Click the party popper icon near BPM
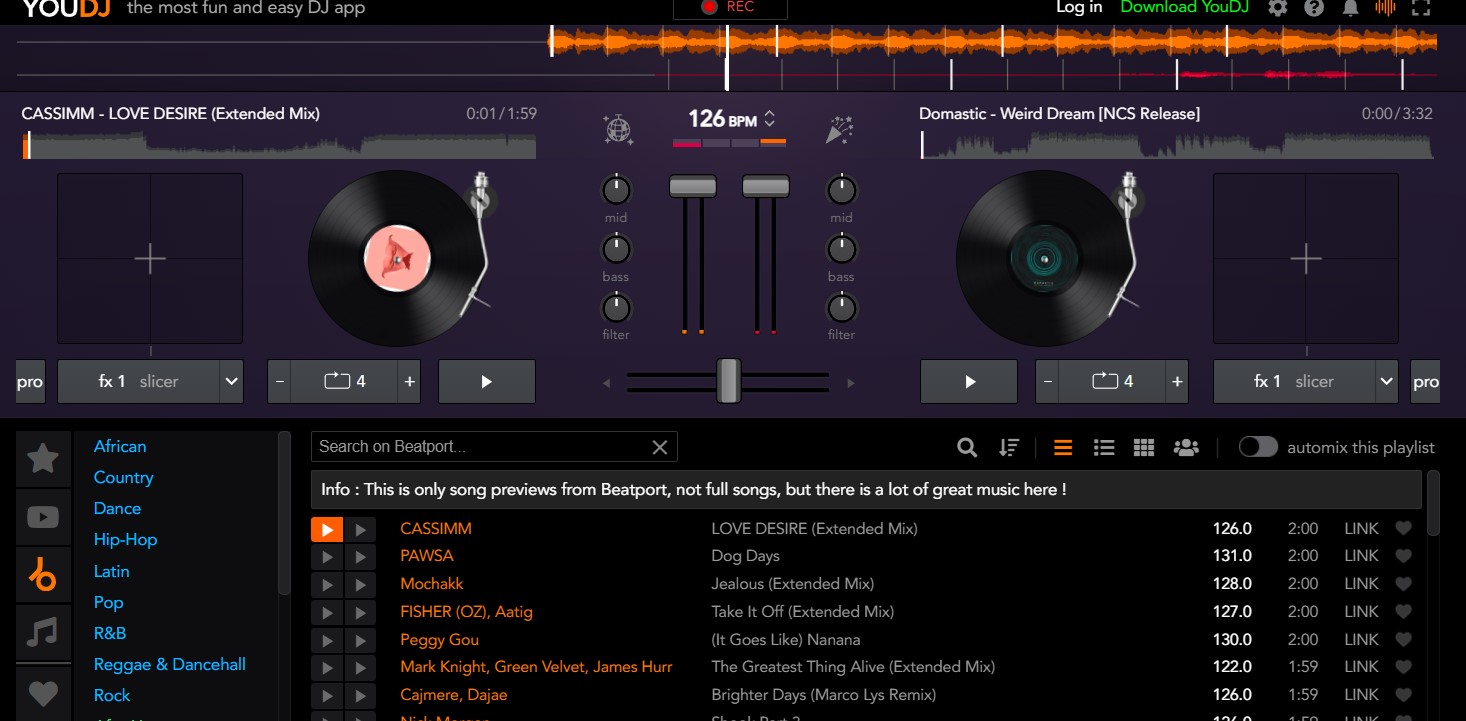This screenshot has height=721, width=1466. [x=838, y=130]
